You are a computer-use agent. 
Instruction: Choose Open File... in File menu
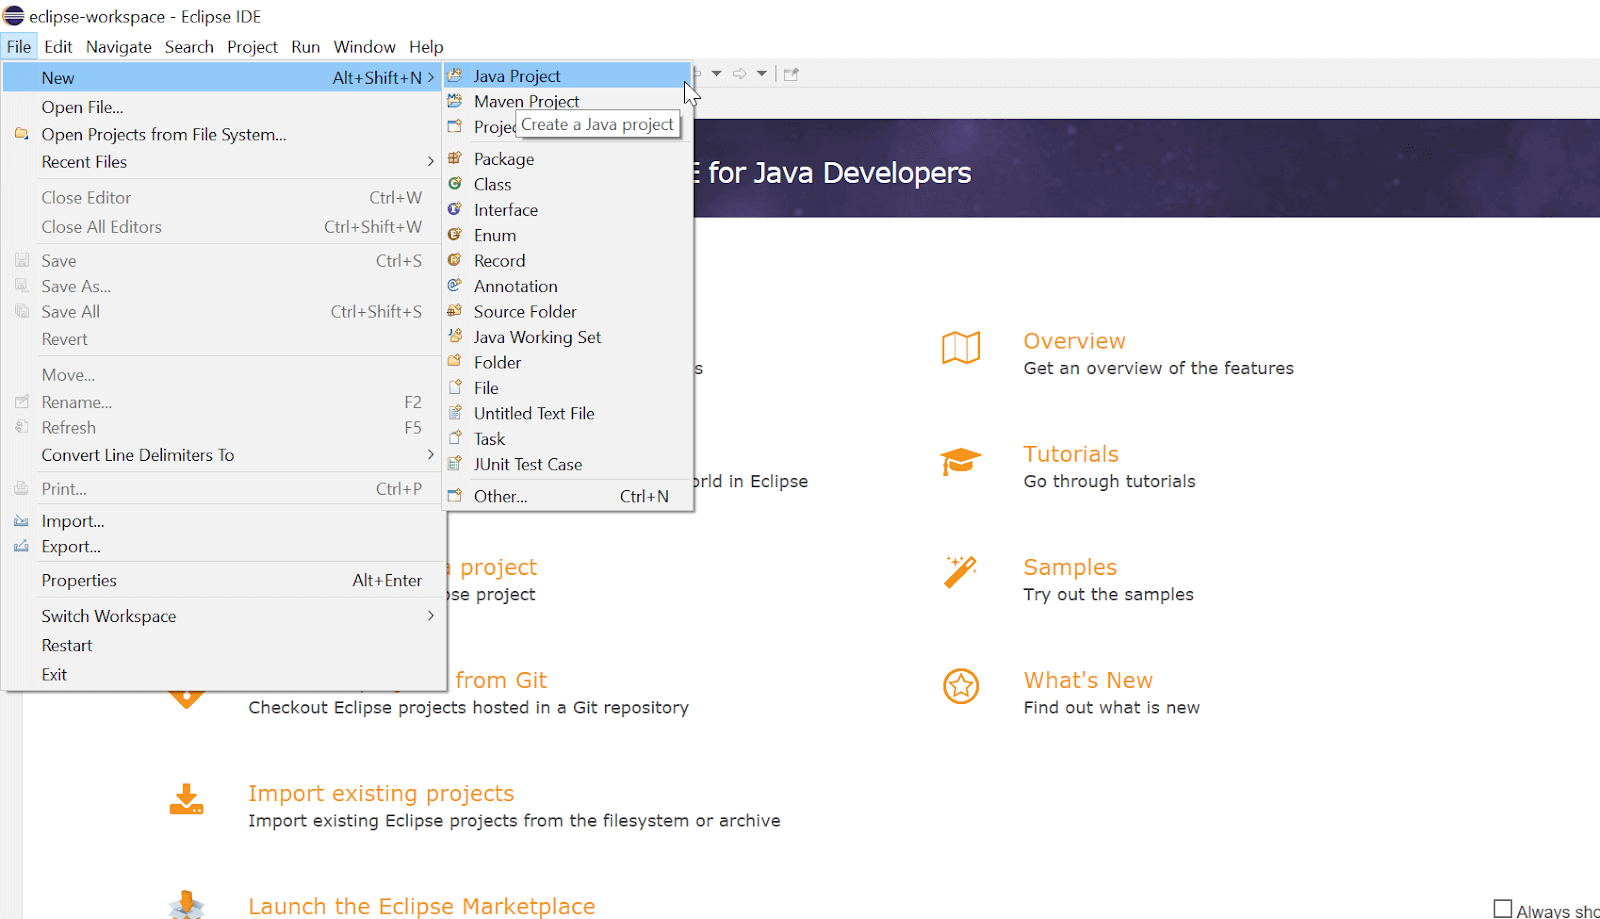[x=223, y=107]
